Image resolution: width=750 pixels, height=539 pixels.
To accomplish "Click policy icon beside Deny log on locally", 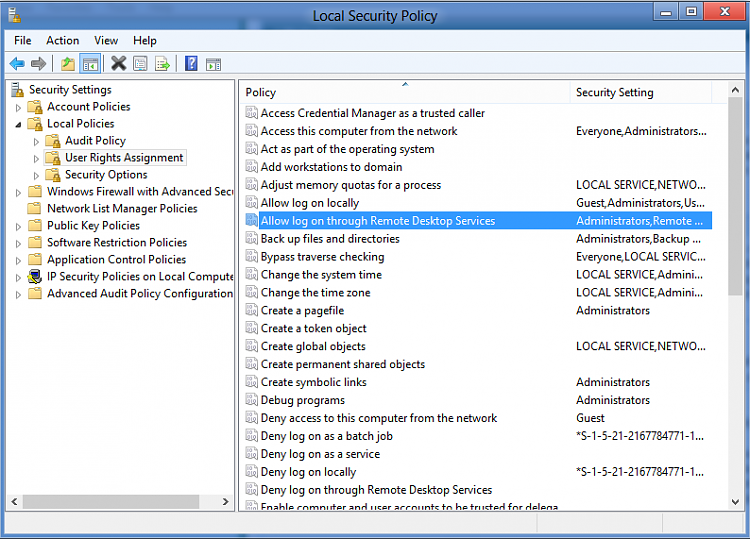I will [252, 472].
